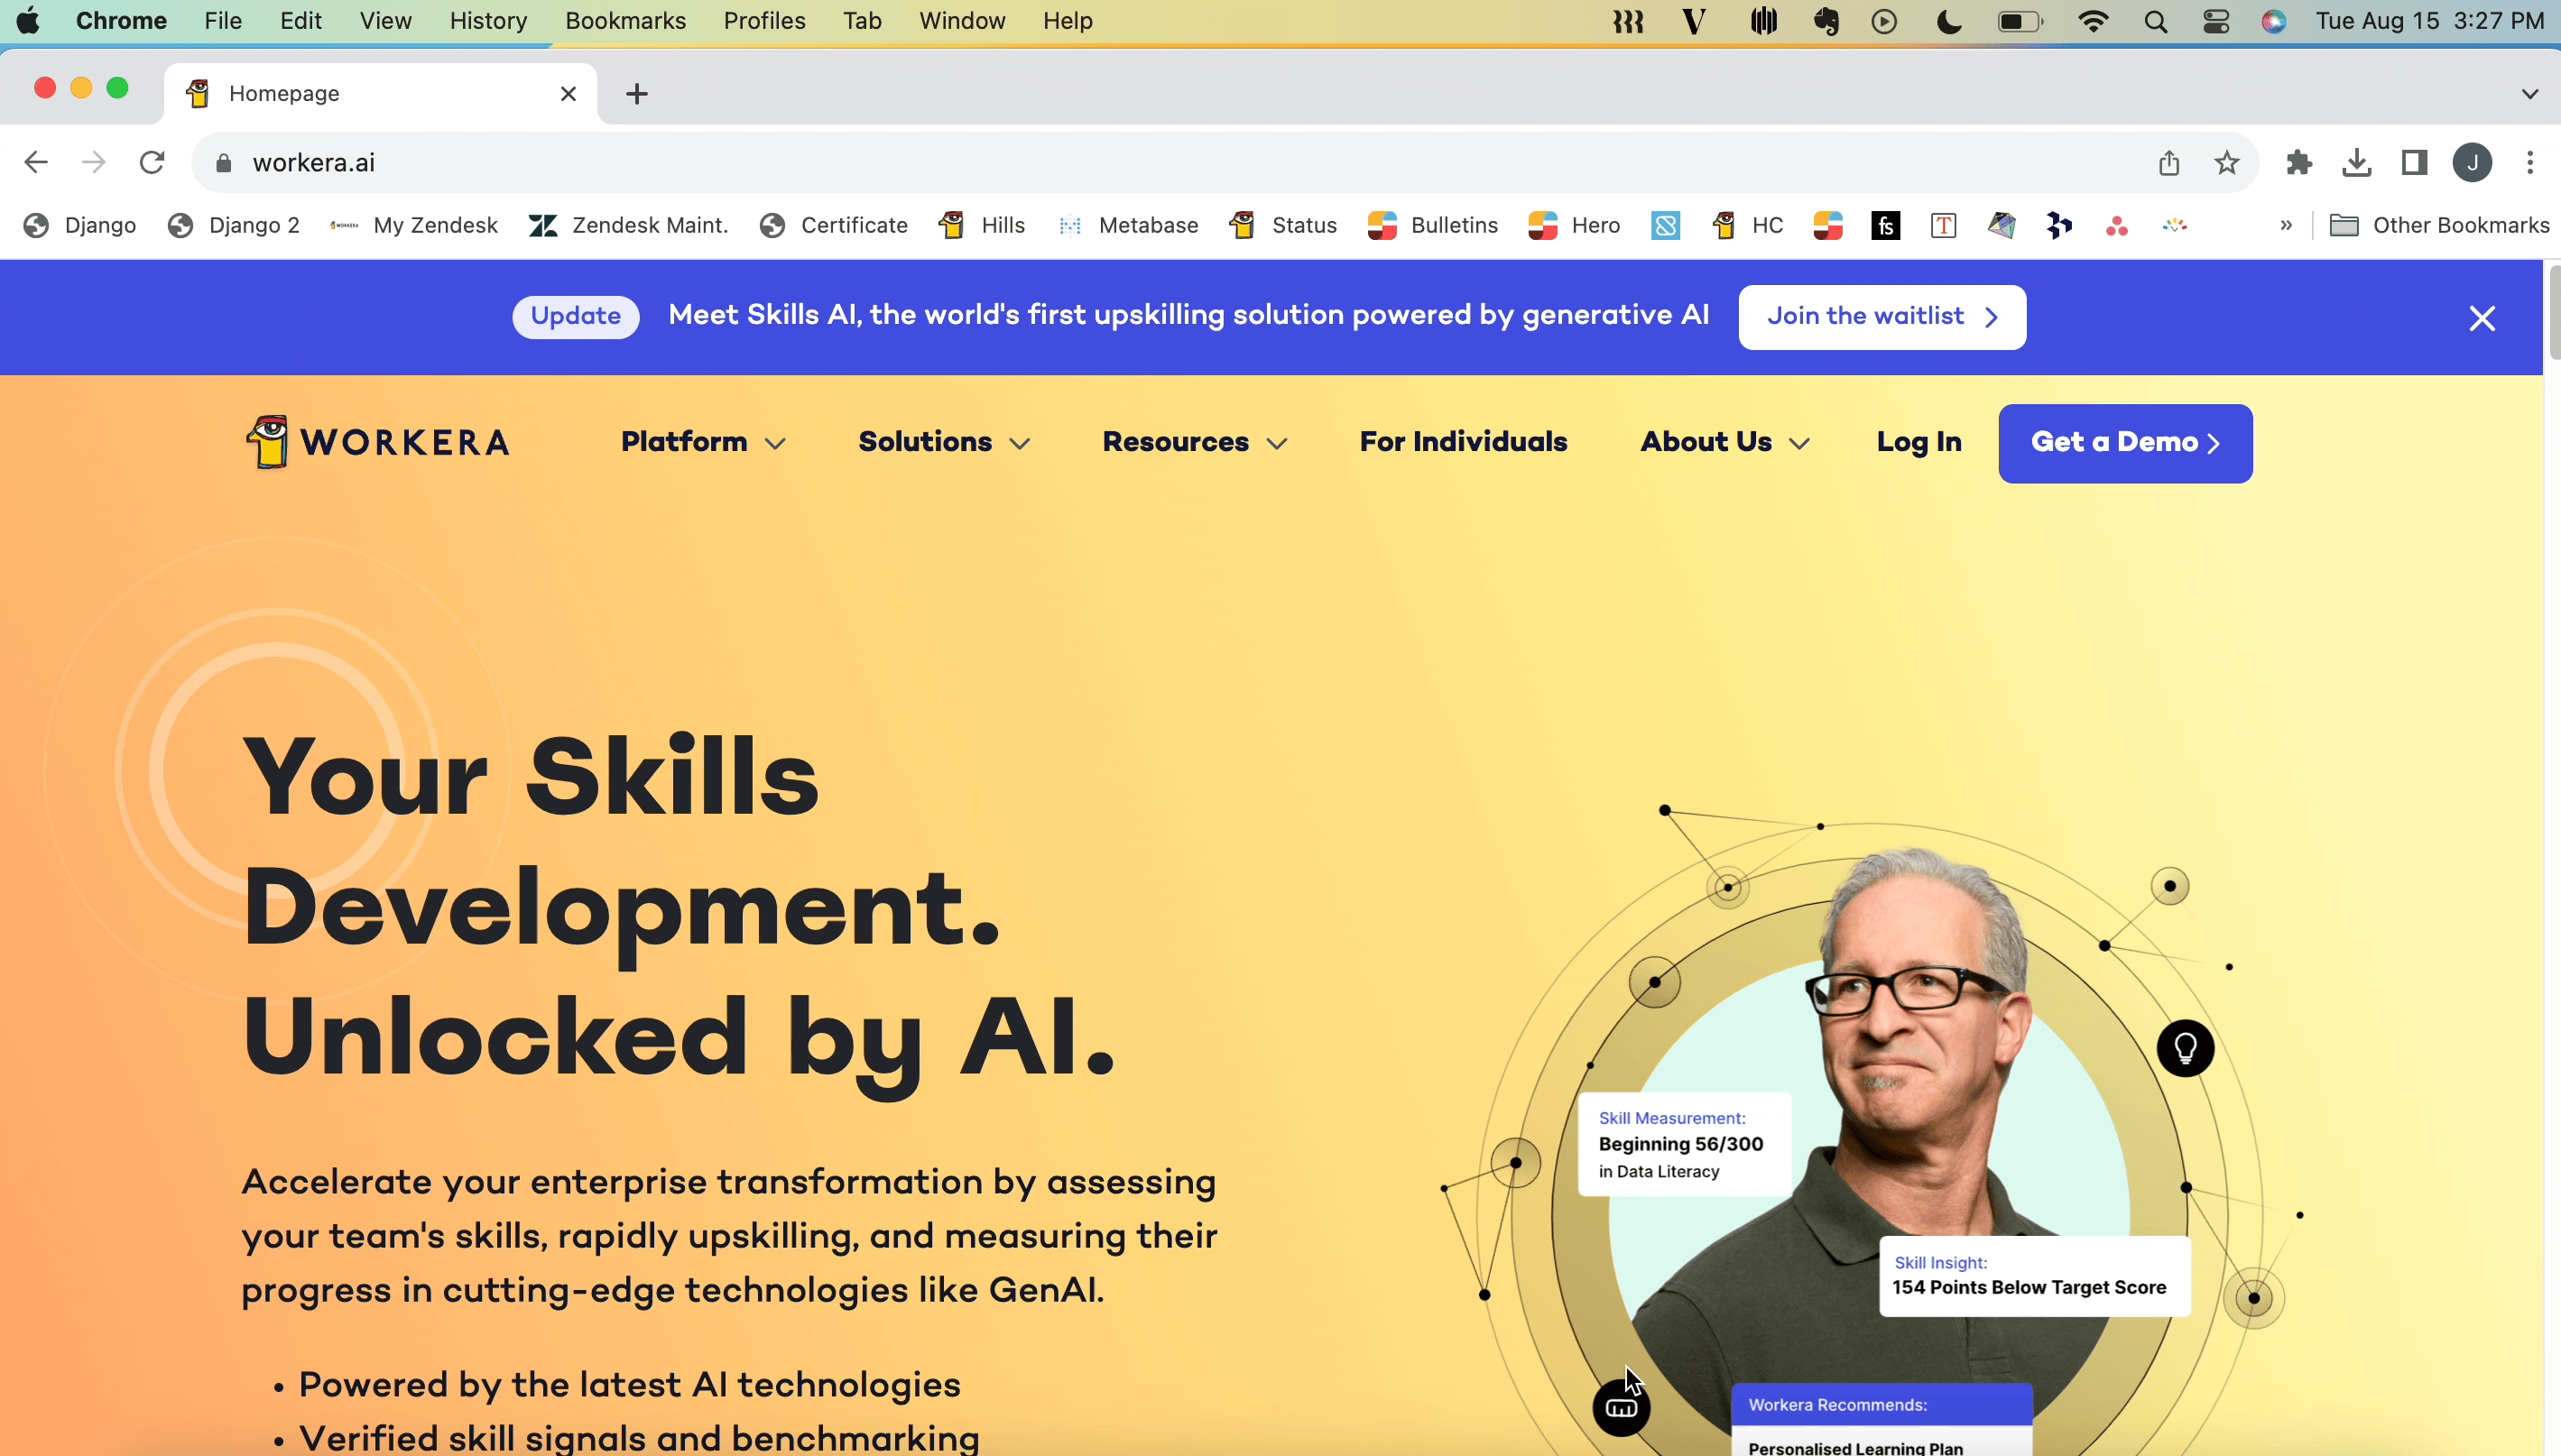Open the Metabase bookmark

point(1128,225)
